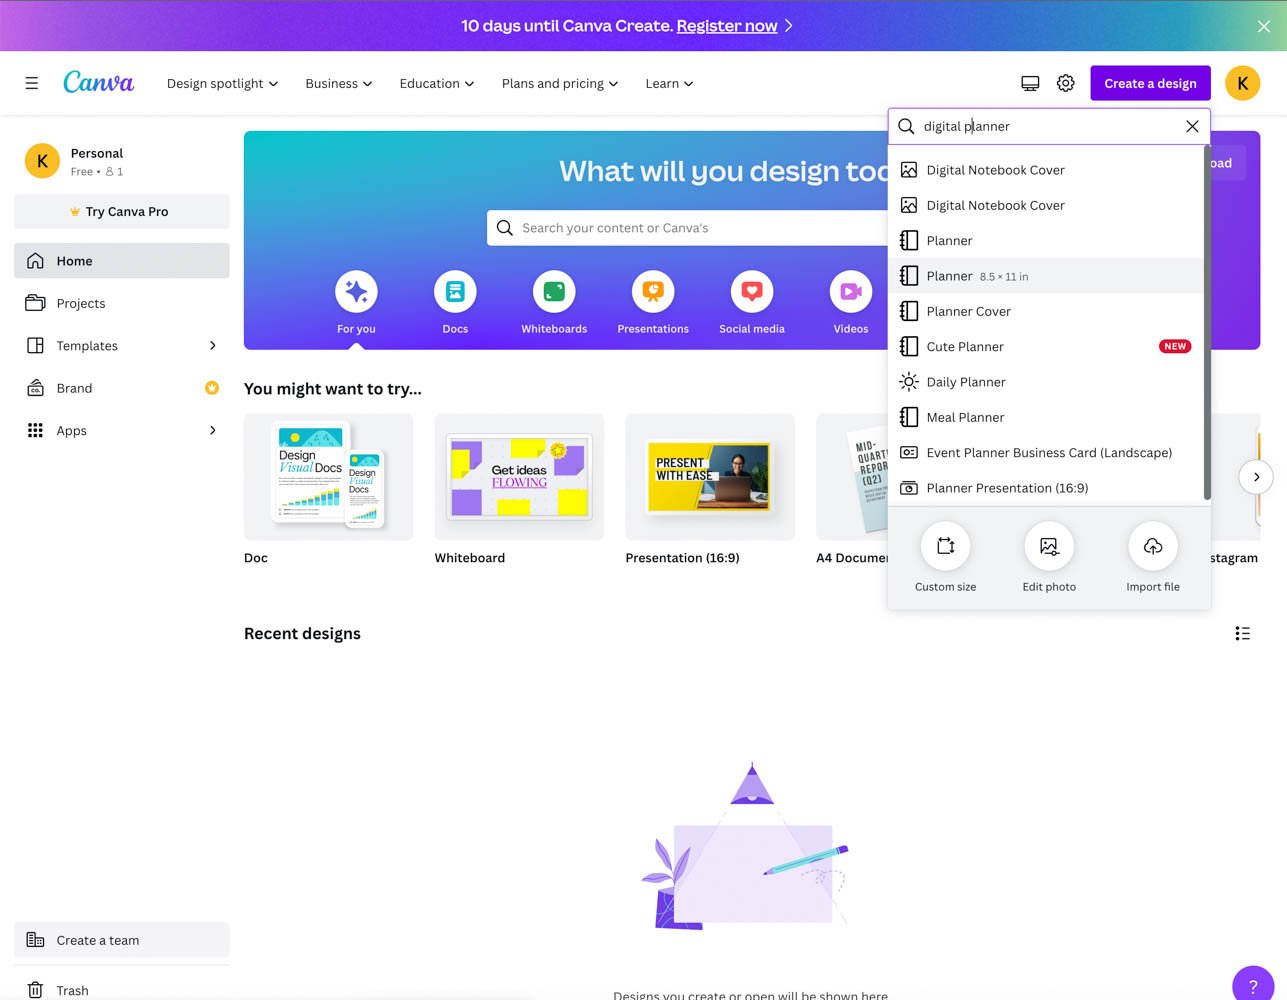The width and height of the screenshot is (1287, 1000).
Task: Choose Event Planner Business Card (Landscape)
Action: coord(1045,452)
